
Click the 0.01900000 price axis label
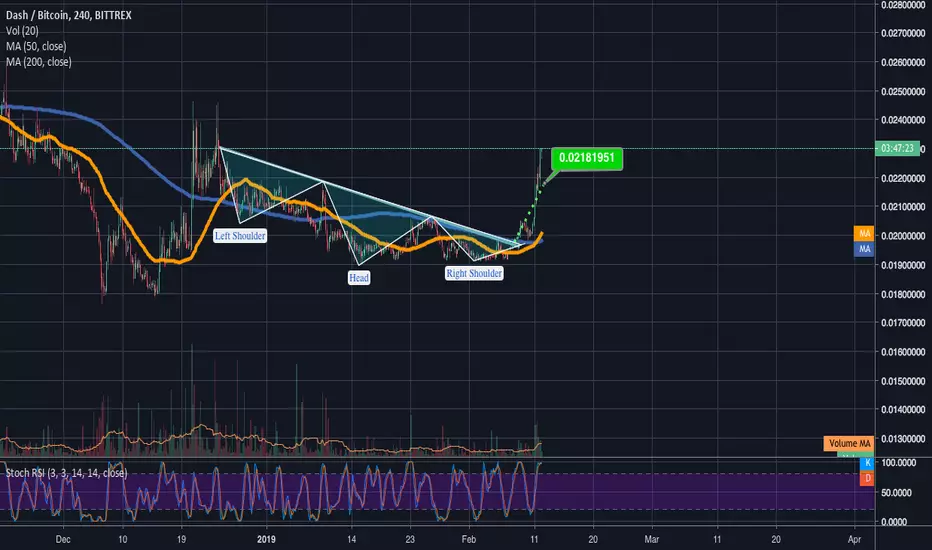coord(903,265)
